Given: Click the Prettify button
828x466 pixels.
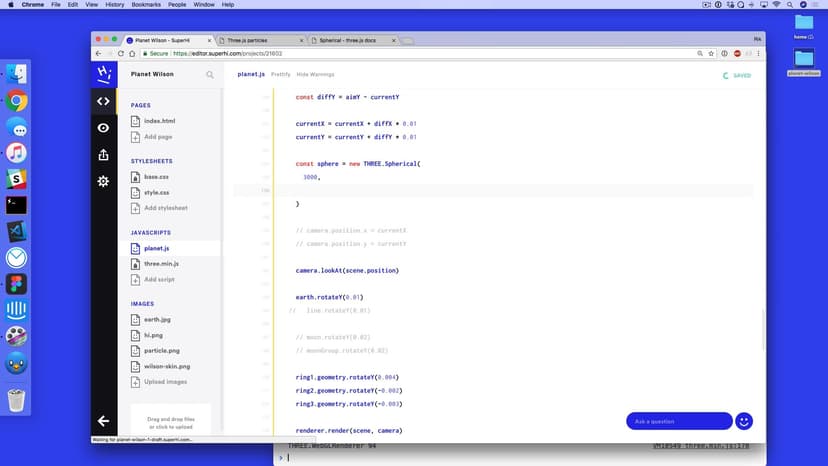Looking at the screenshot, I should click(281, 75).
